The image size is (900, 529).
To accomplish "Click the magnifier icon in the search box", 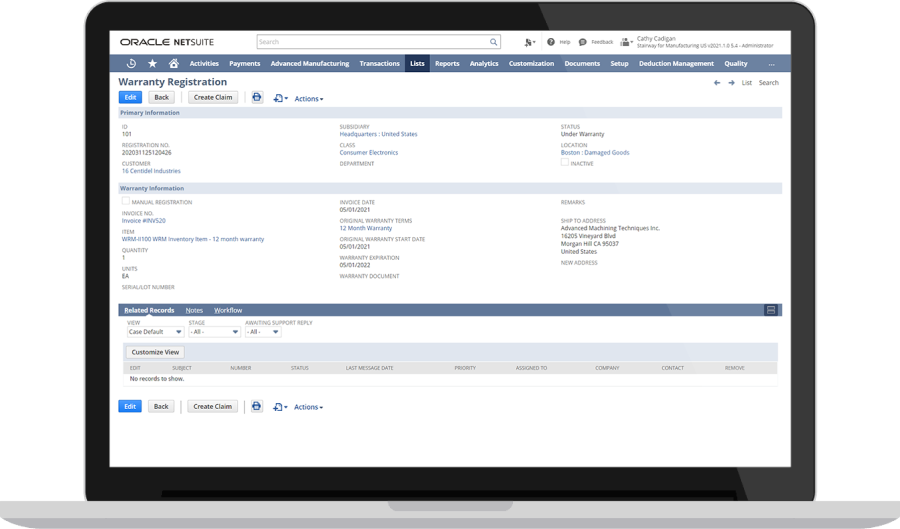I will point(493,42).
